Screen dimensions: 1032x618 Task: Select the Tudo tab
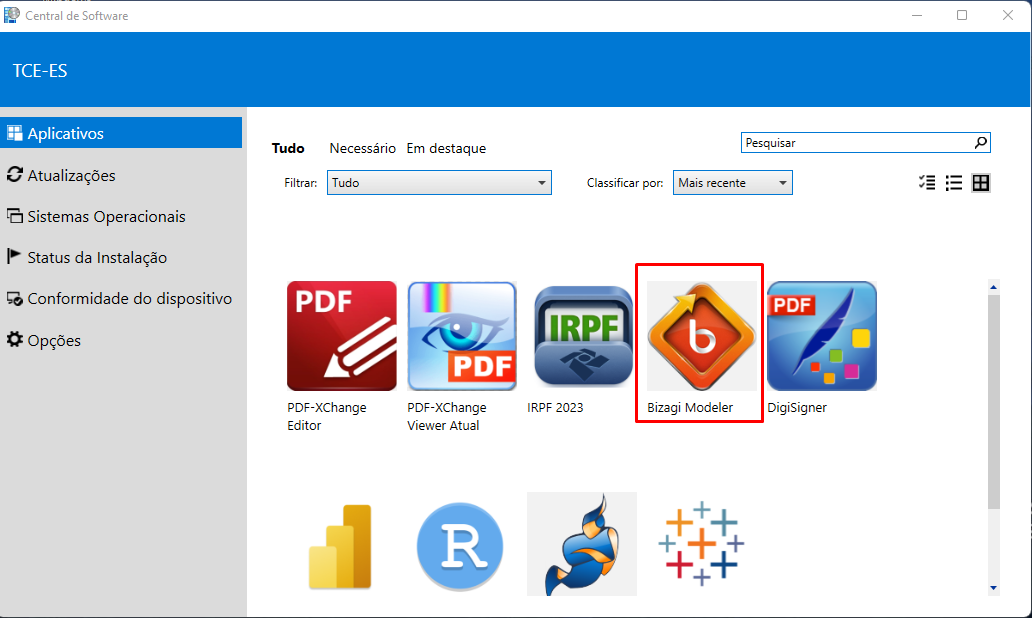point(288,148)
